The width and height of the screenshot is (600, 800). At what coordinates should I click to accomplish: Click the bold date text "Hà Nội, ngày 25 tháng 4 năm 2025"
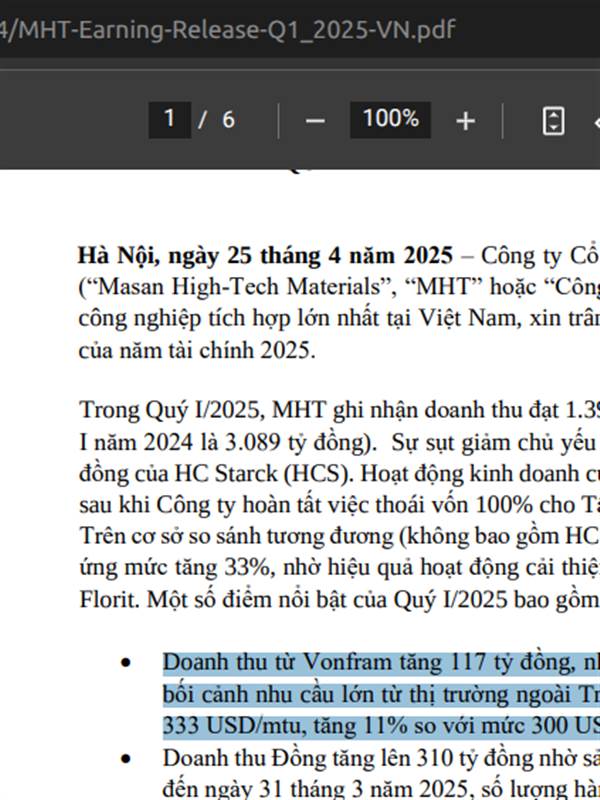265,256
